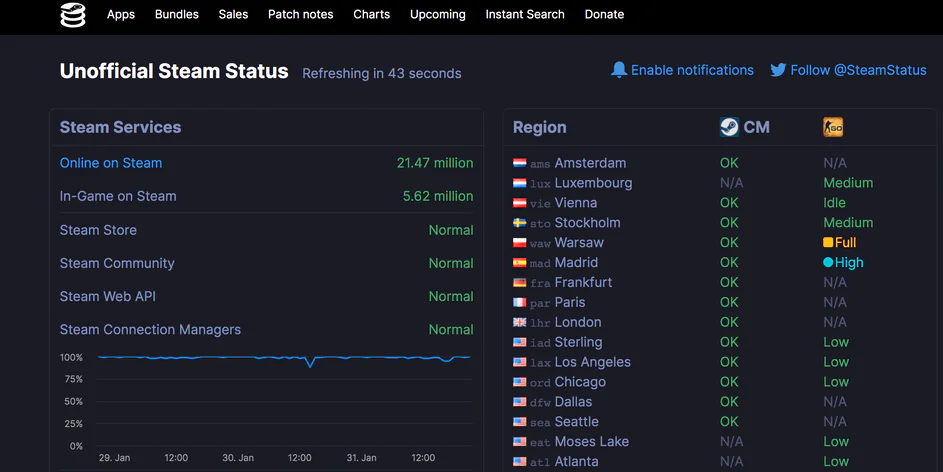Click the SteamDB logo icon
Viewport: 943px width, 472px height.
(x=73, y=15)
